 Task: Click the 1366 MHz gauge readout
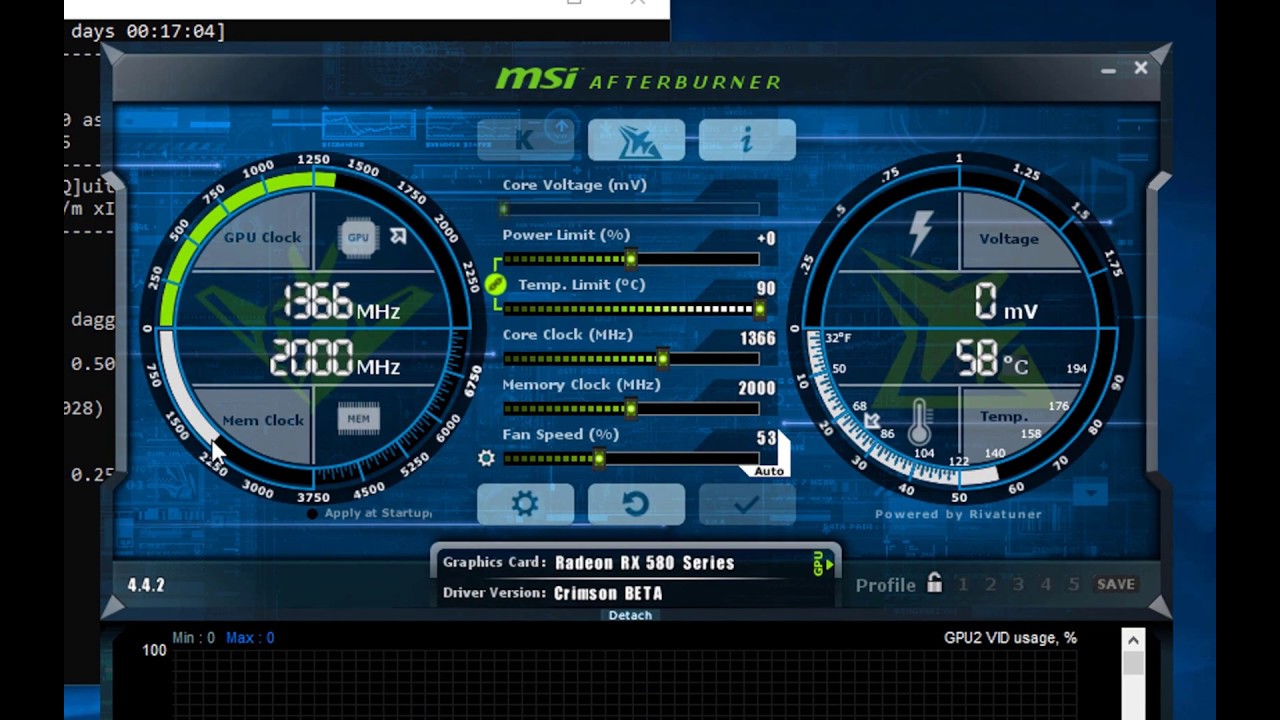[341, 302]
